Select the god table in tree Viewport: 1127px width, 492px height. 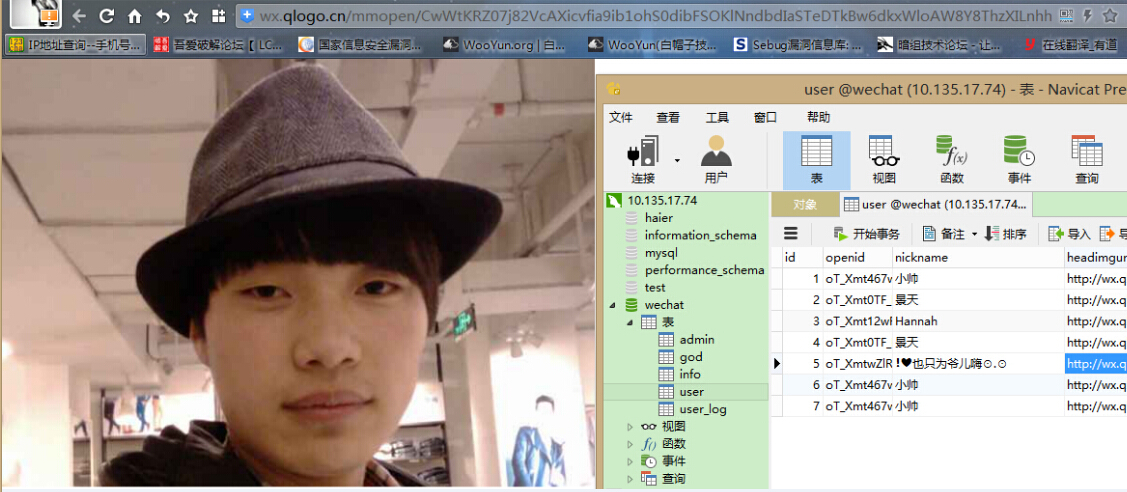click(x=691, y=357)
